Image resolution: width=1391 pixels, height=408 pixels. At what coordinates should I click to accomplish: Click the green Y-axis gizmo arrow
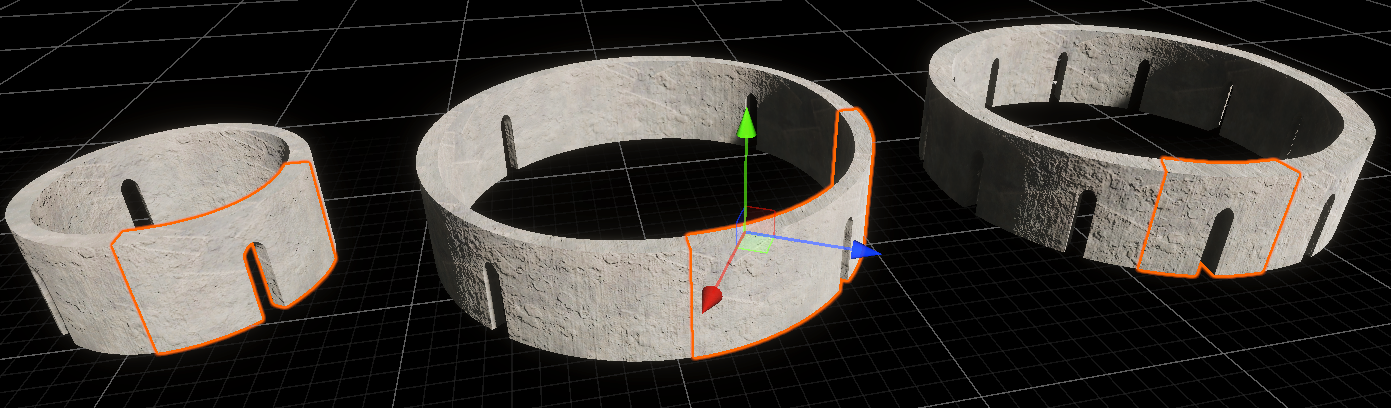[x=745, y=123]
